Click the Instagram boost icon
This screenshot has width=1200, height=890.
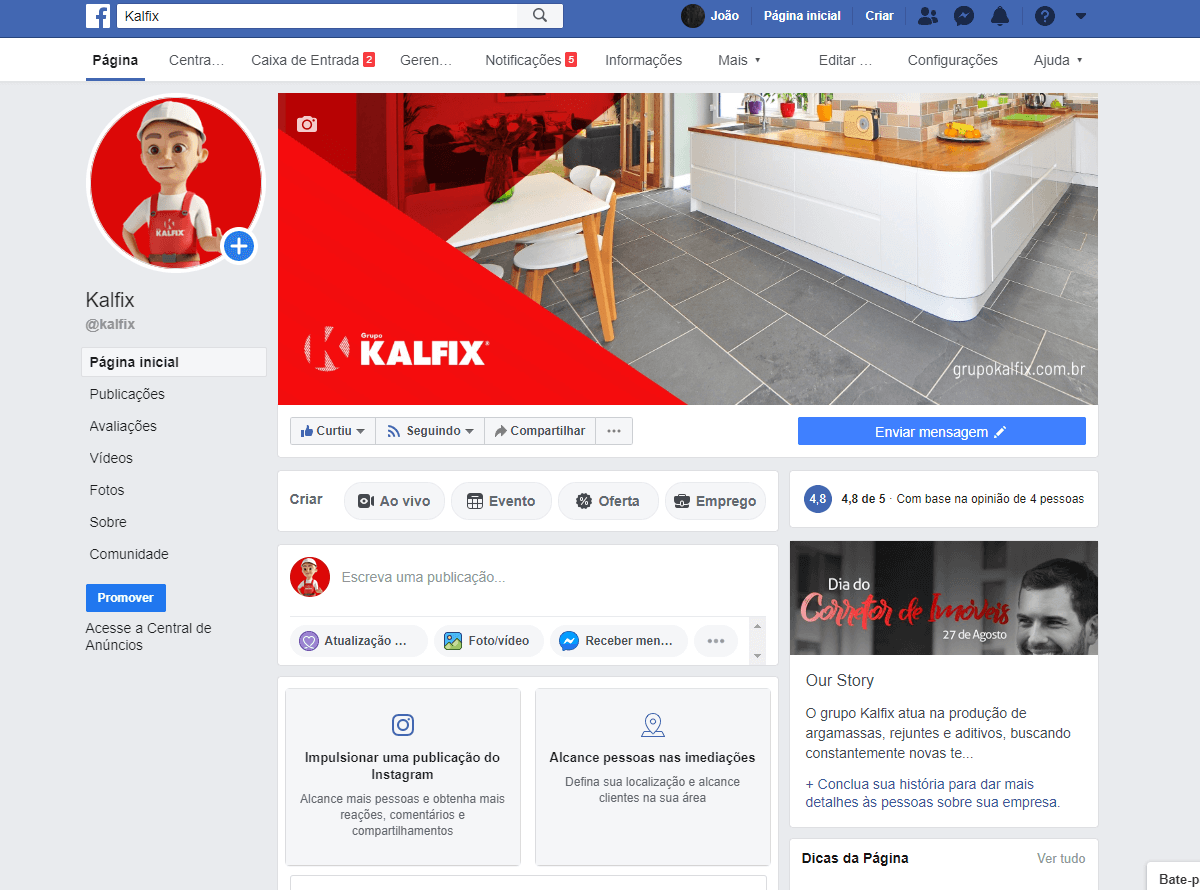403,725
